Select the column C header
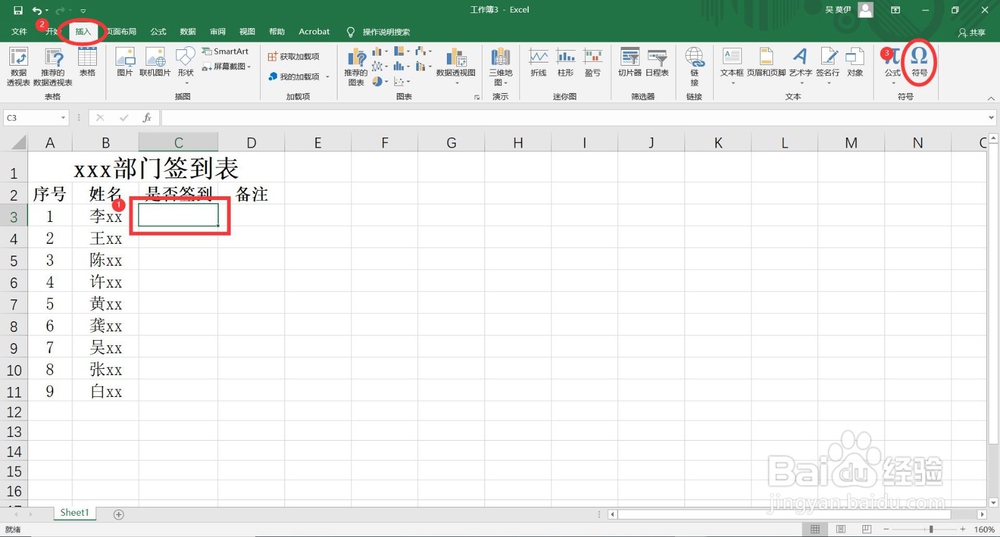This screenshot has width=1000, height=537. pyautogui.click(x=178, y=143)
